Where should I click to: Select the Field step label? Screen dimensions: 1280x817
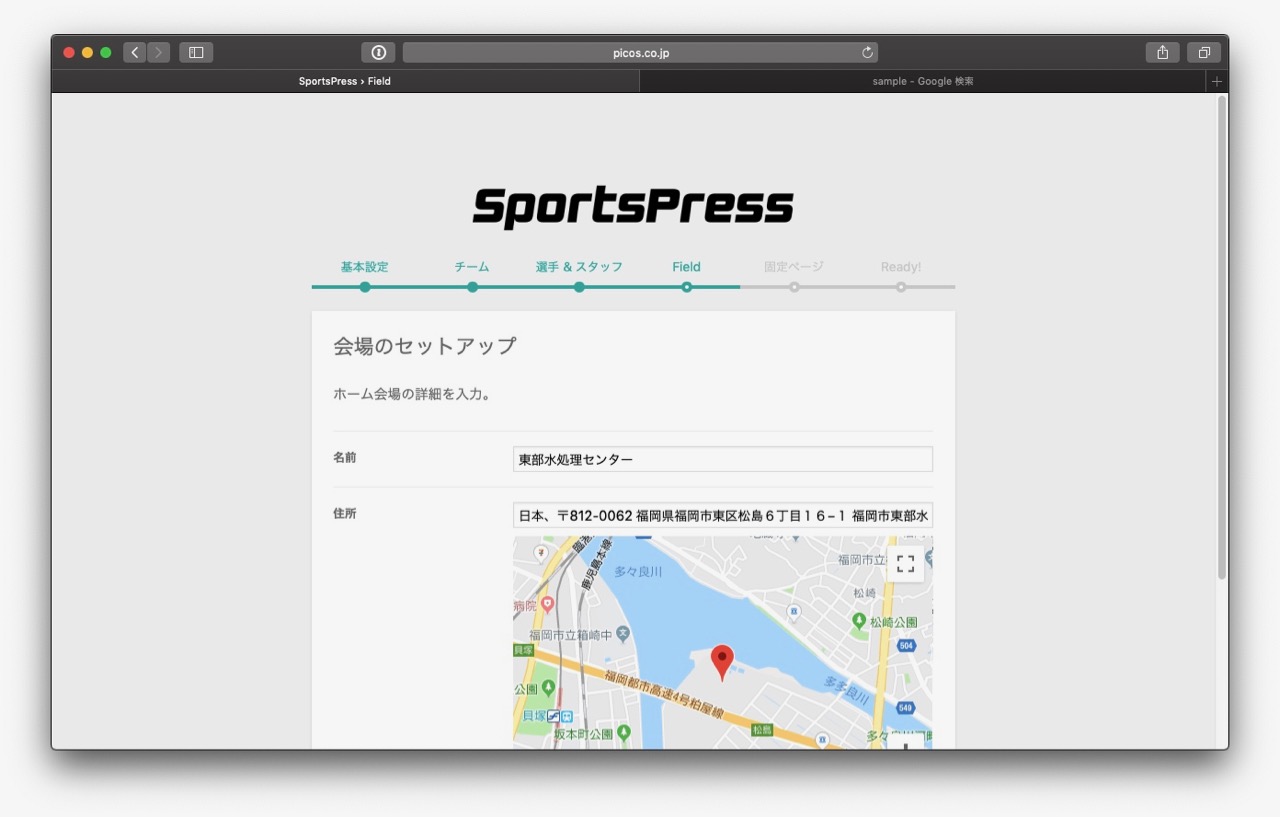pos(686,267)
